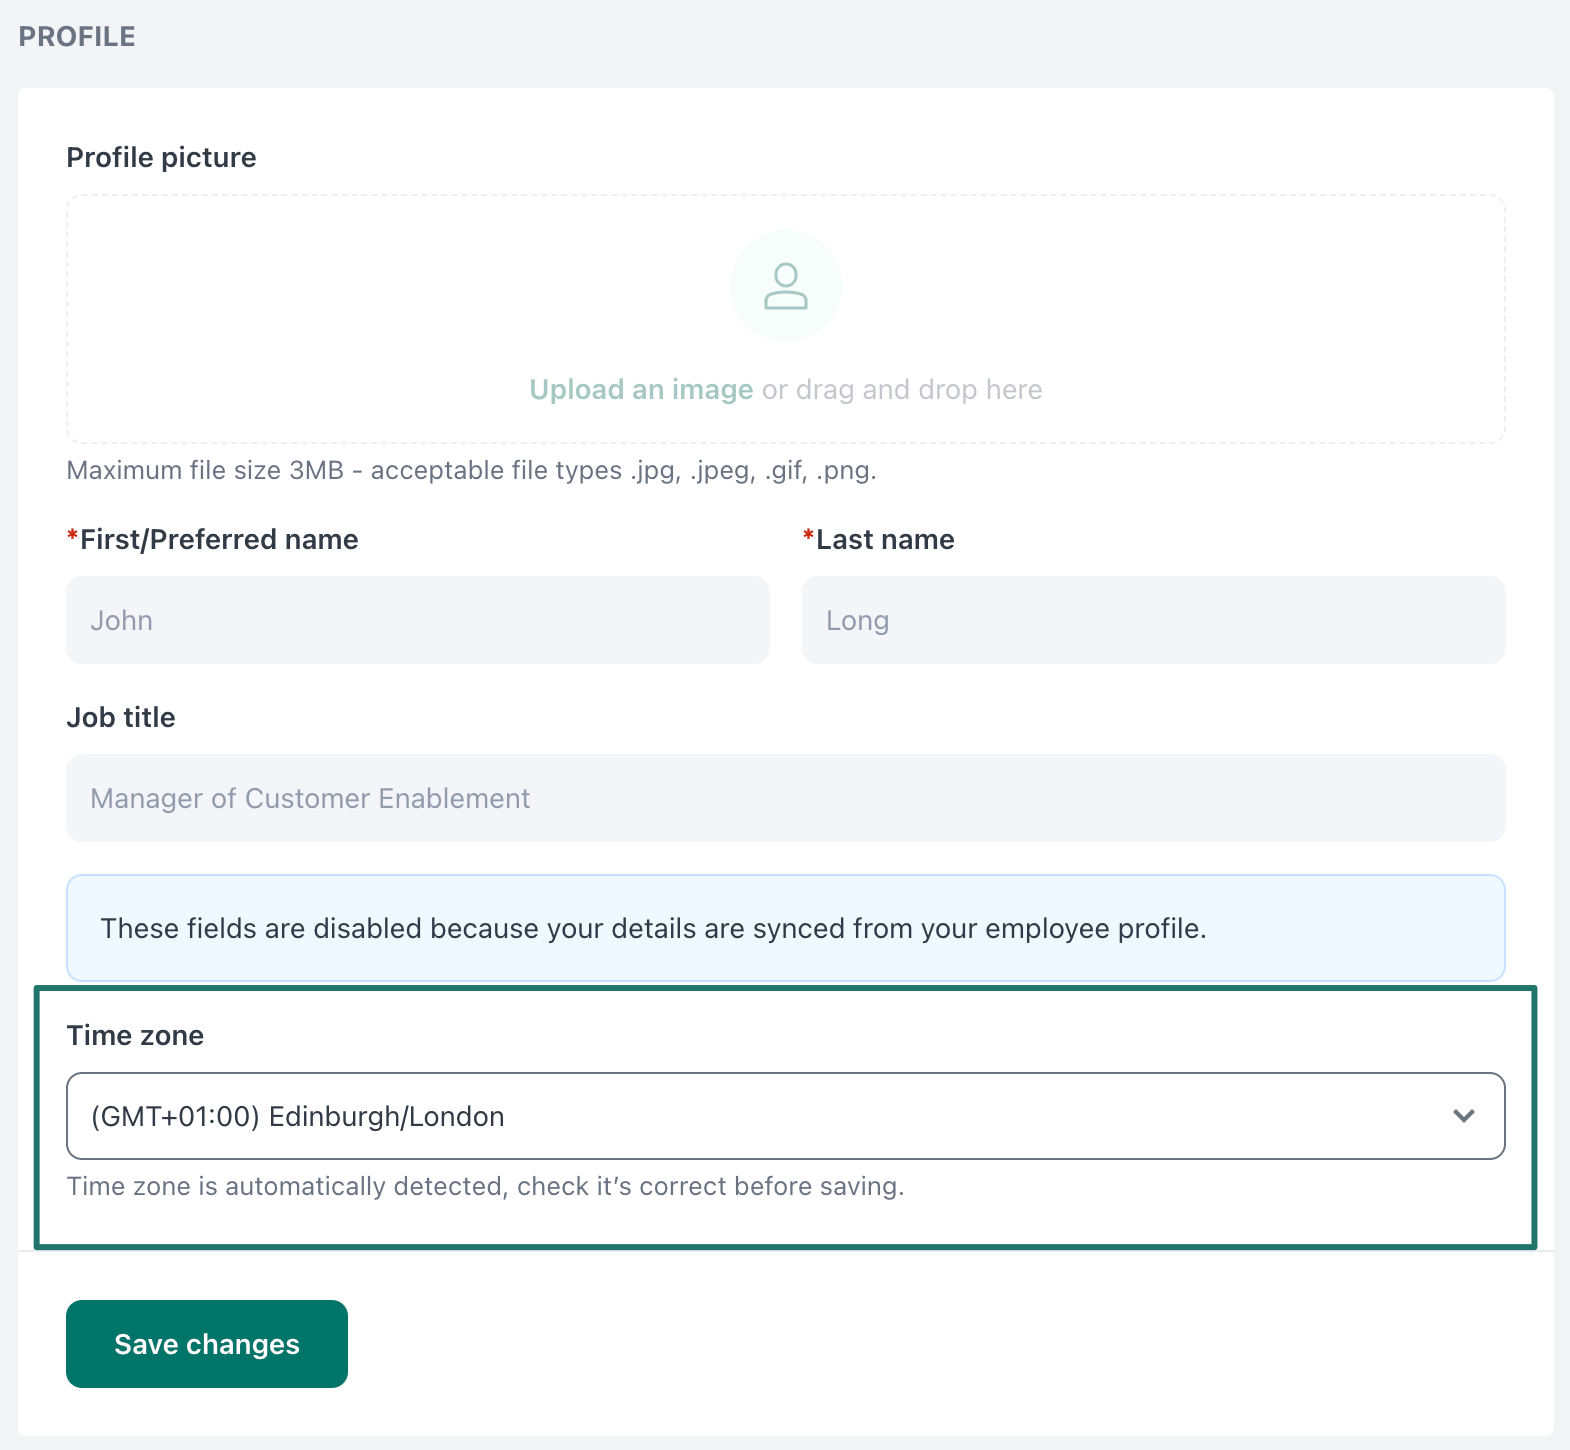
Task: Click the Upload an image link
Action: pyautogui.click(x=641, y=389)
